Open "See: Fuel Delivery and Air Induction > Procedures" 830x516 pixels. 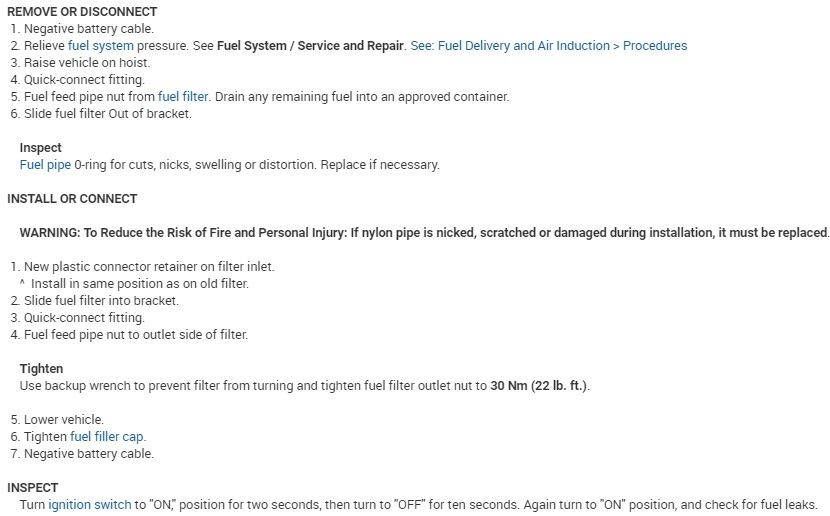(x=550, y=45)
